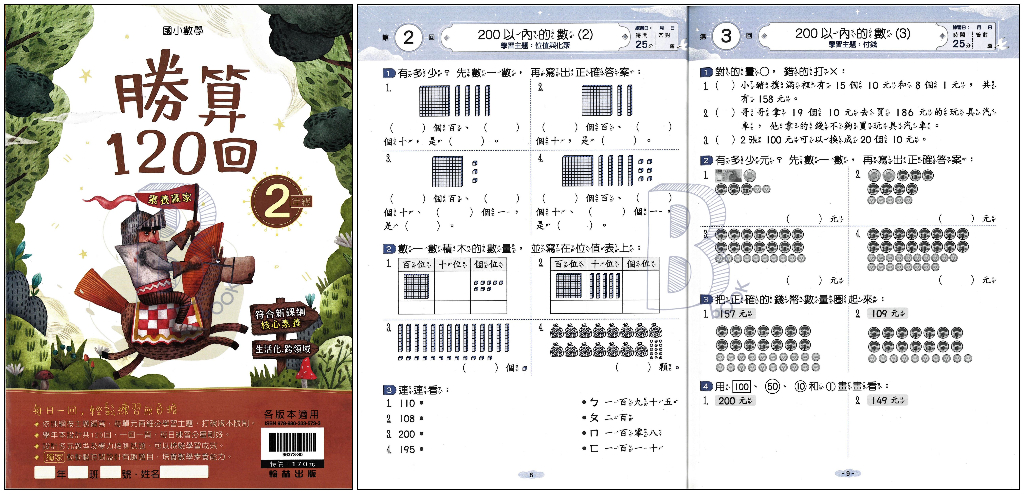Click the circled 50 coin symbol in section 4

tap(771, 386)
